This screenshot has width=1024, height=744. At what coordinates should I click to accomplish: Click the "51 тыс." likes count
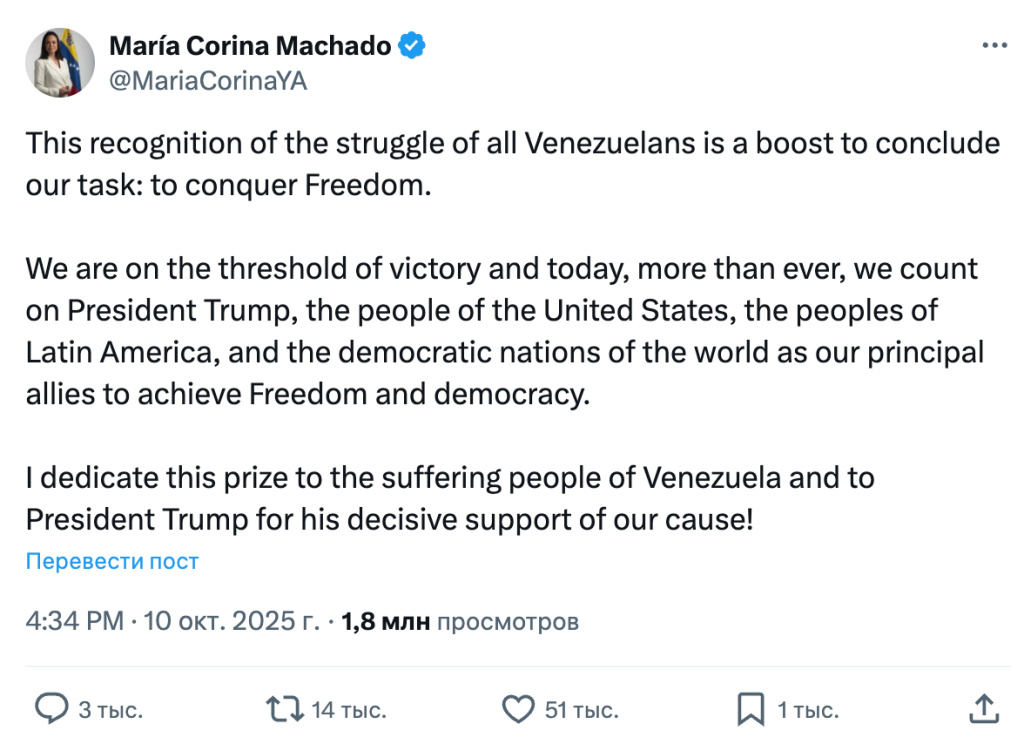click(581, 710)
